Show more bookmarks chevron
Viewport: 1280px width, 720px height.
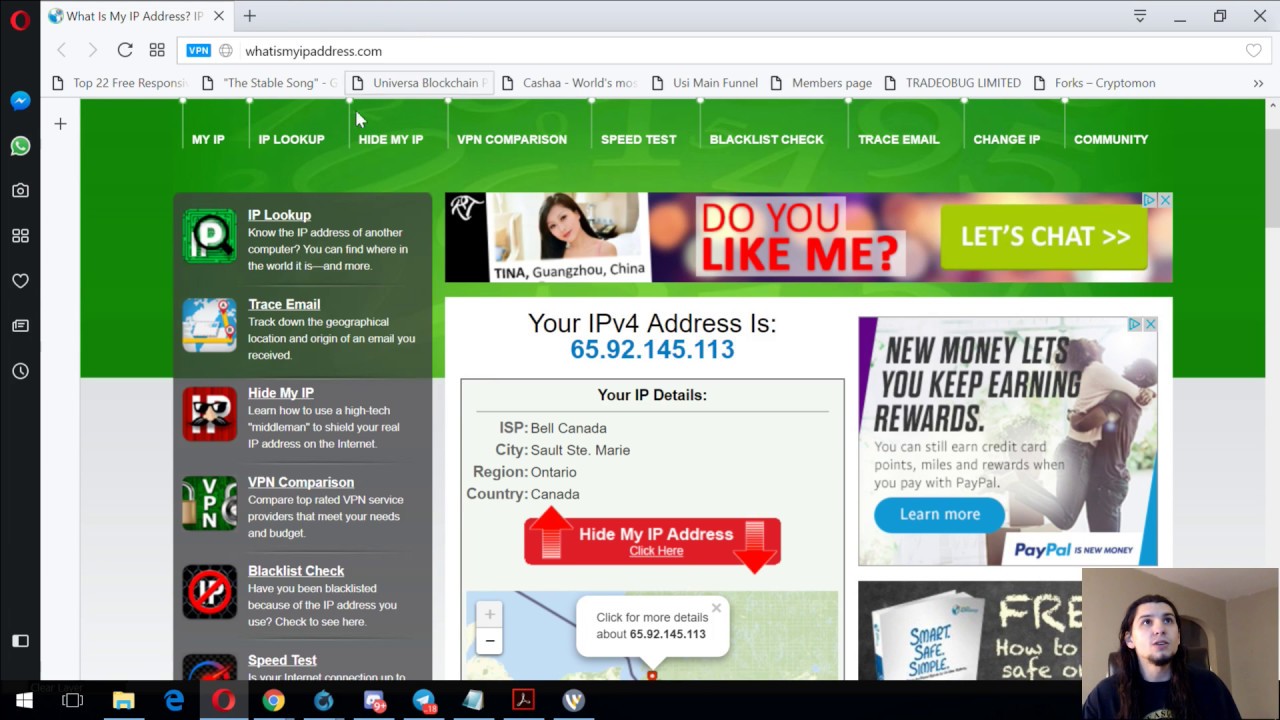click(1258, 83)
